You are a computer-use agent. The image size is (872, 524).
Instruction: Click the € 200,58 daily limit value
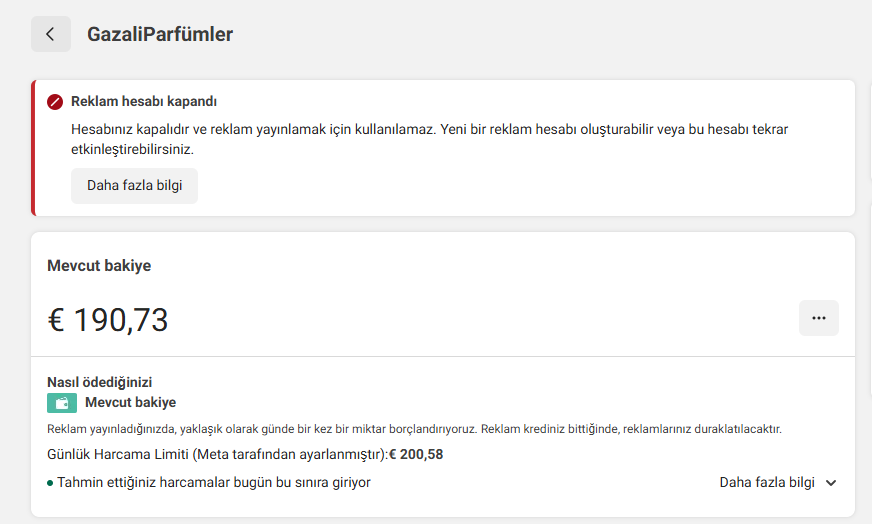pos(416,454)
